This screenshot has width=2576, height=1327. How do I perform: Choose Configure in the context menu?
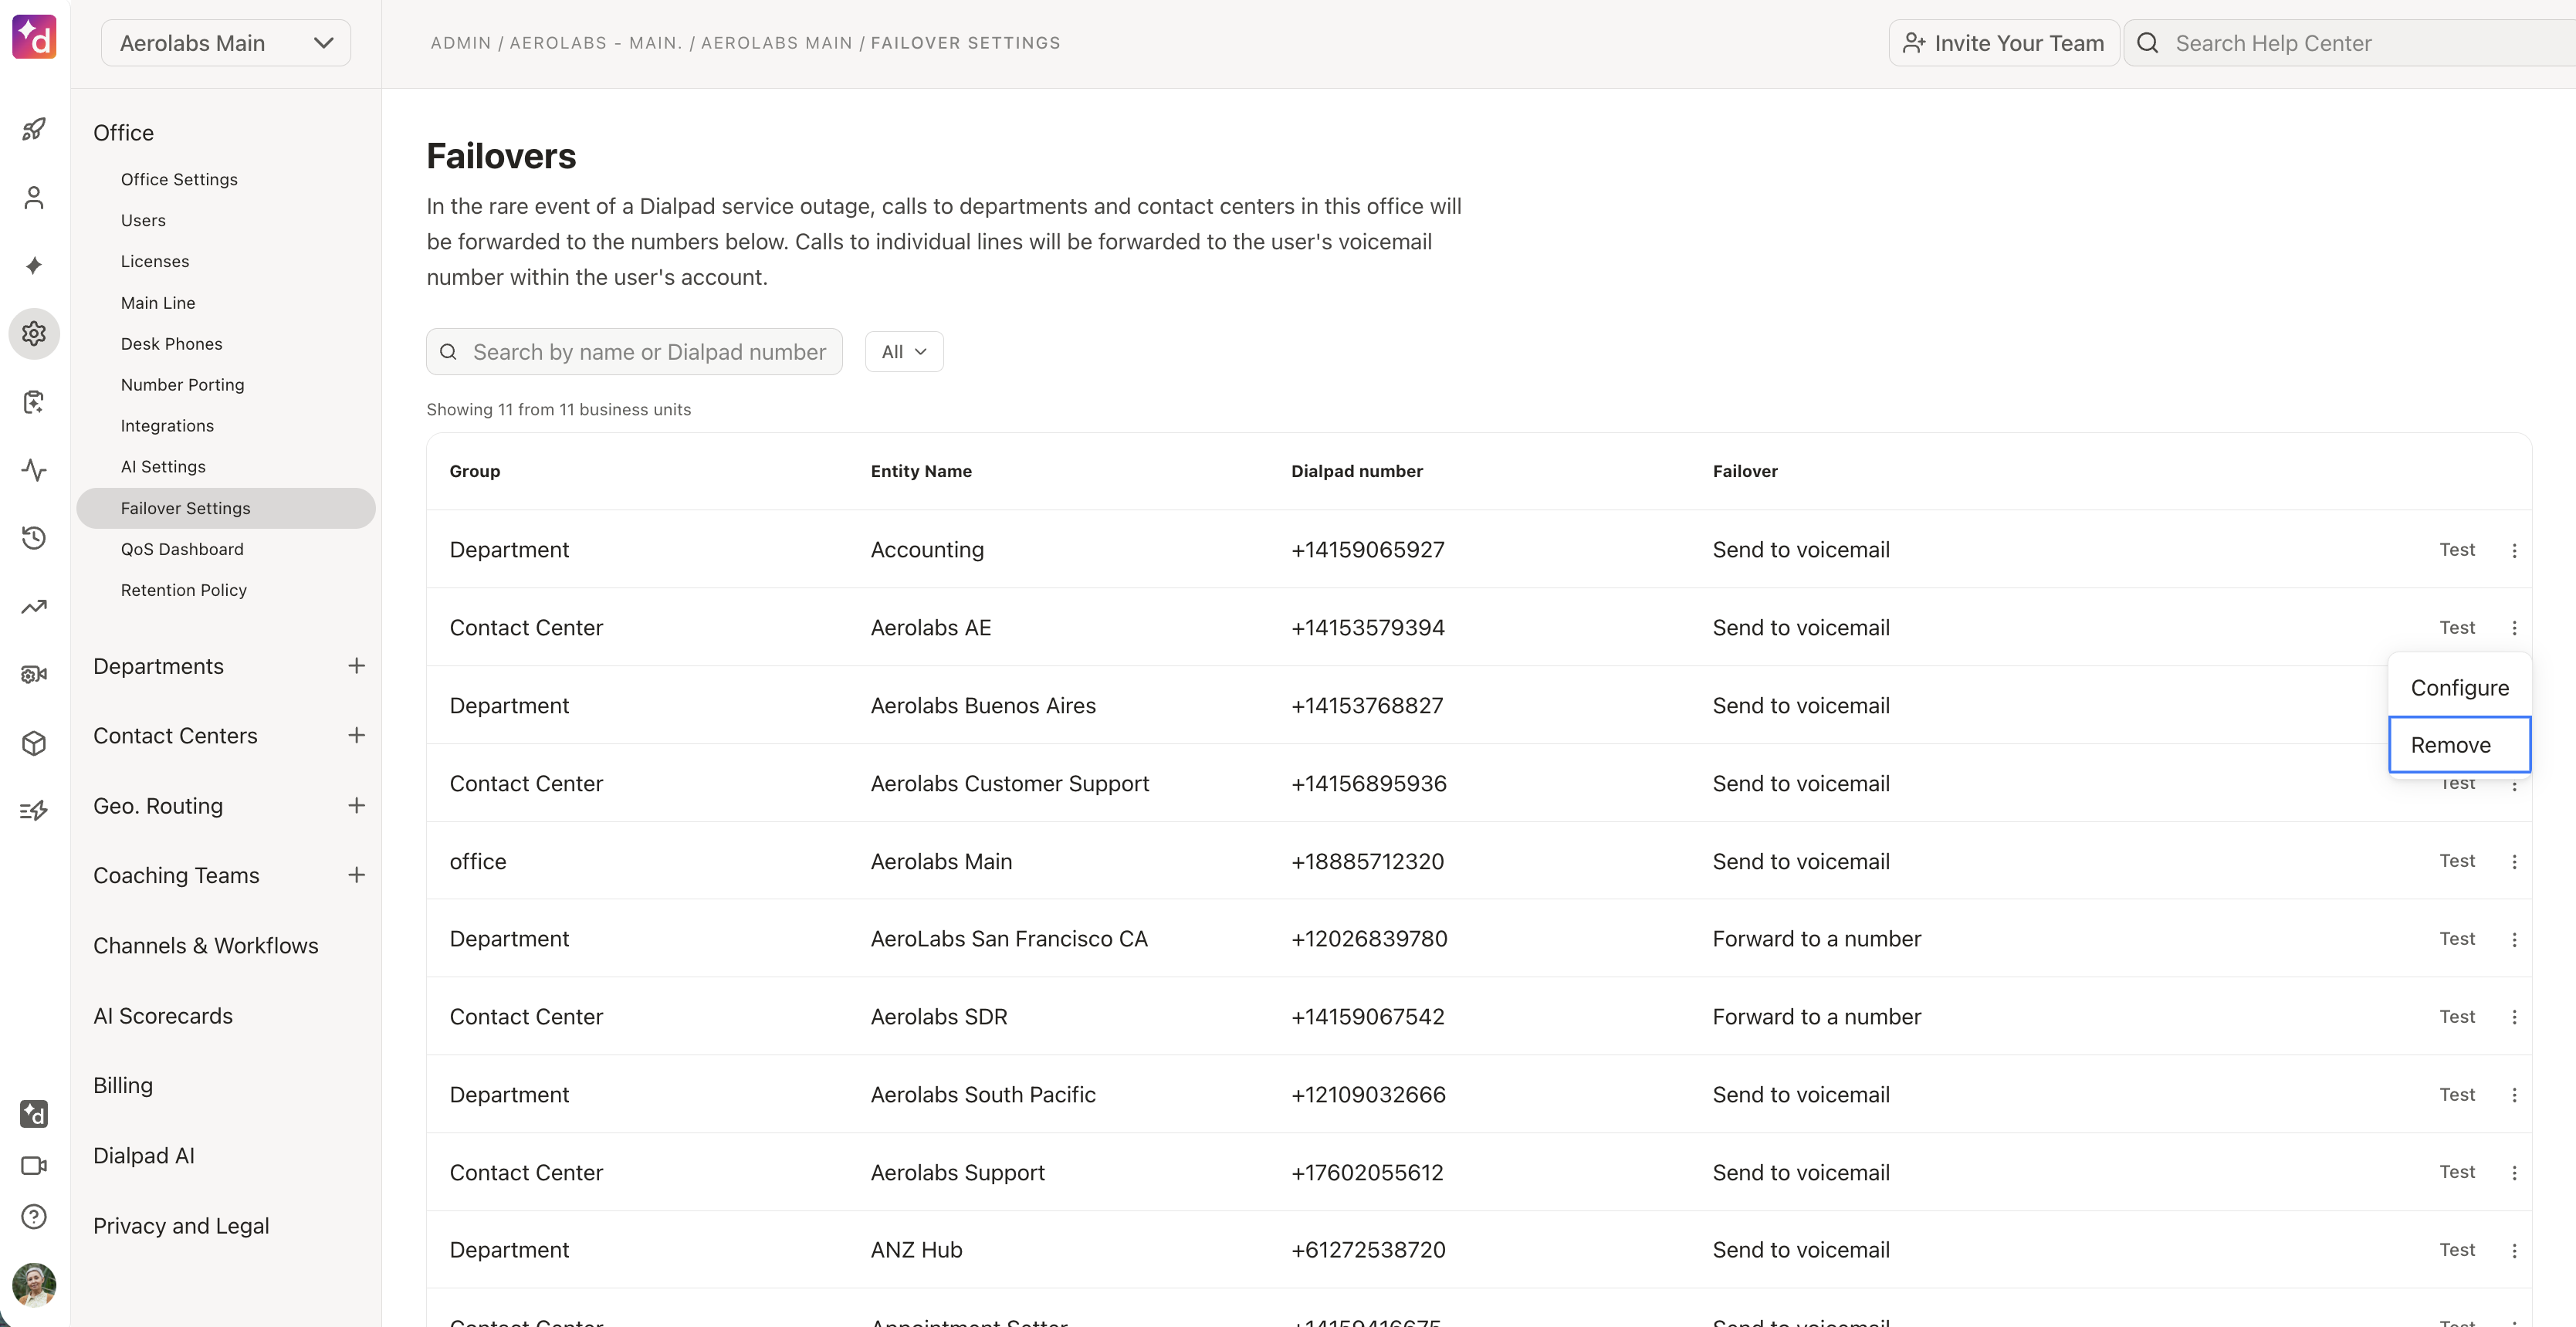tap(2459, 688)
